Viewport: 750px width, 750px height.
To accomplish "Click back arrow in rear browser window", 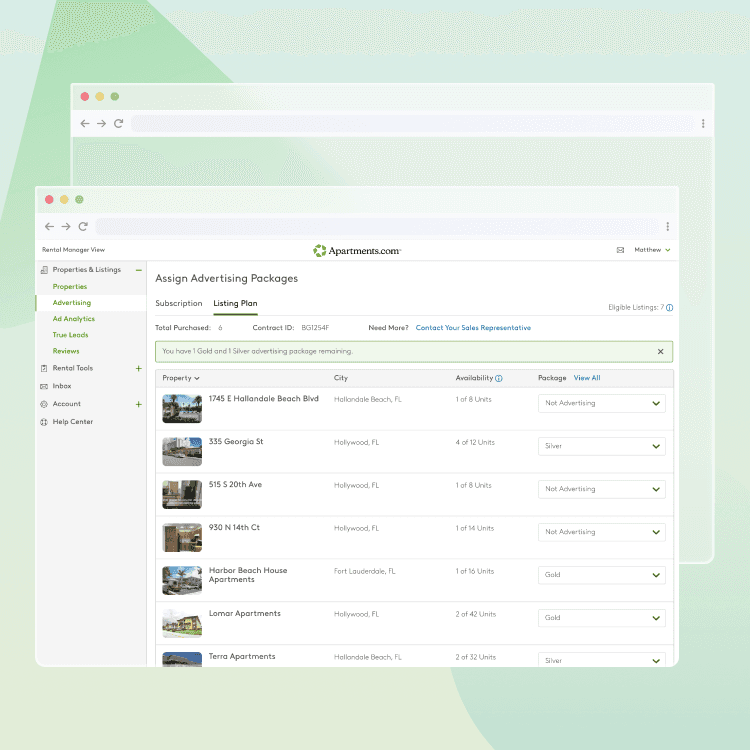I will (x=85, y=123).
